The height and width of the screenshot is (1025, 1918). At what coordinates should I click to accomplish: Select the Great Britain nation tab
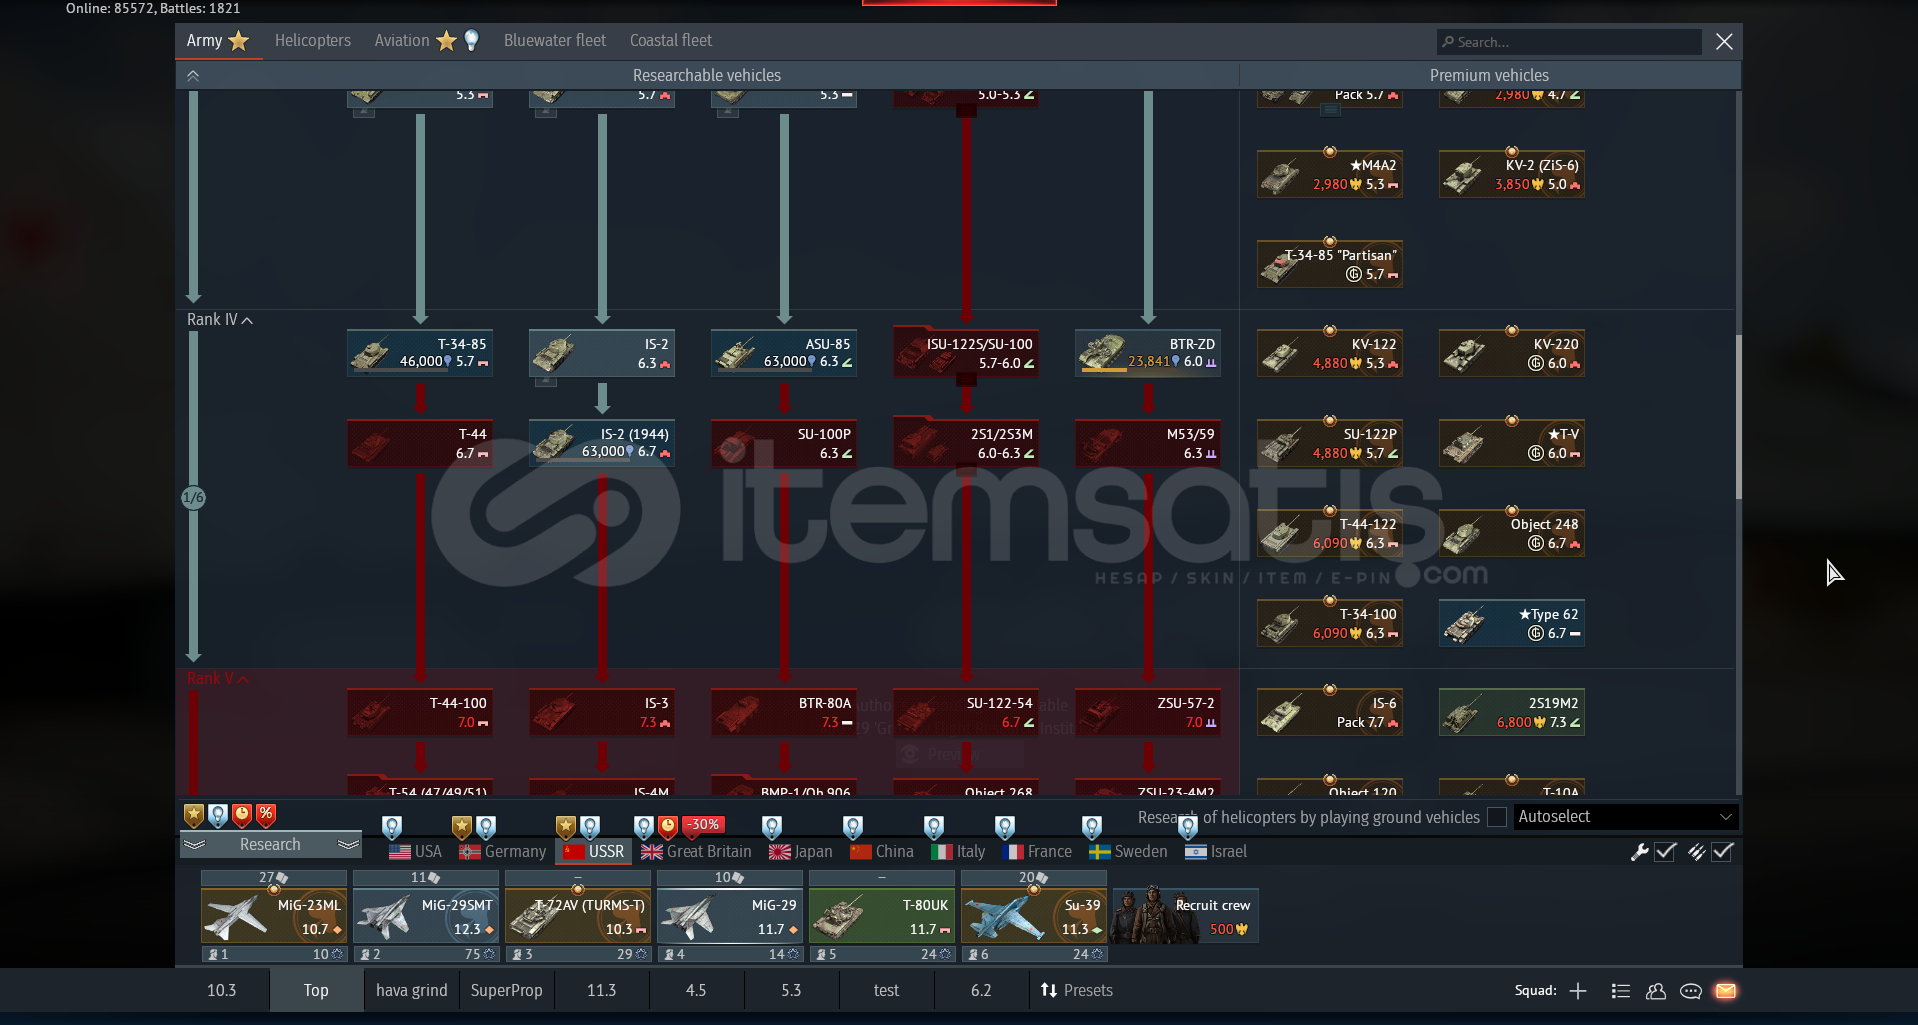[x=697, y=852]
